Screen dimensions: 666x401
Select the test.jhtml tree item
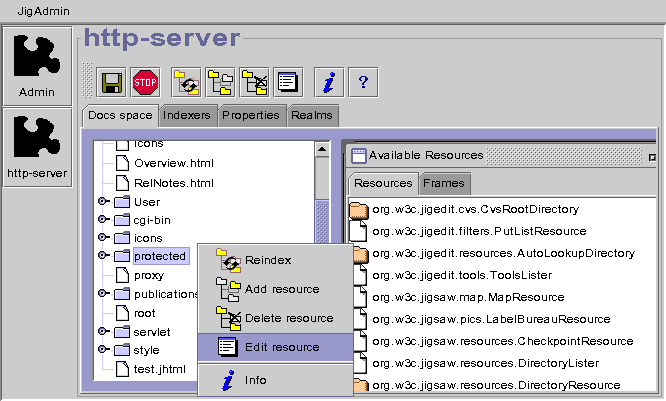pyautogui.click(x=160, y=369)
